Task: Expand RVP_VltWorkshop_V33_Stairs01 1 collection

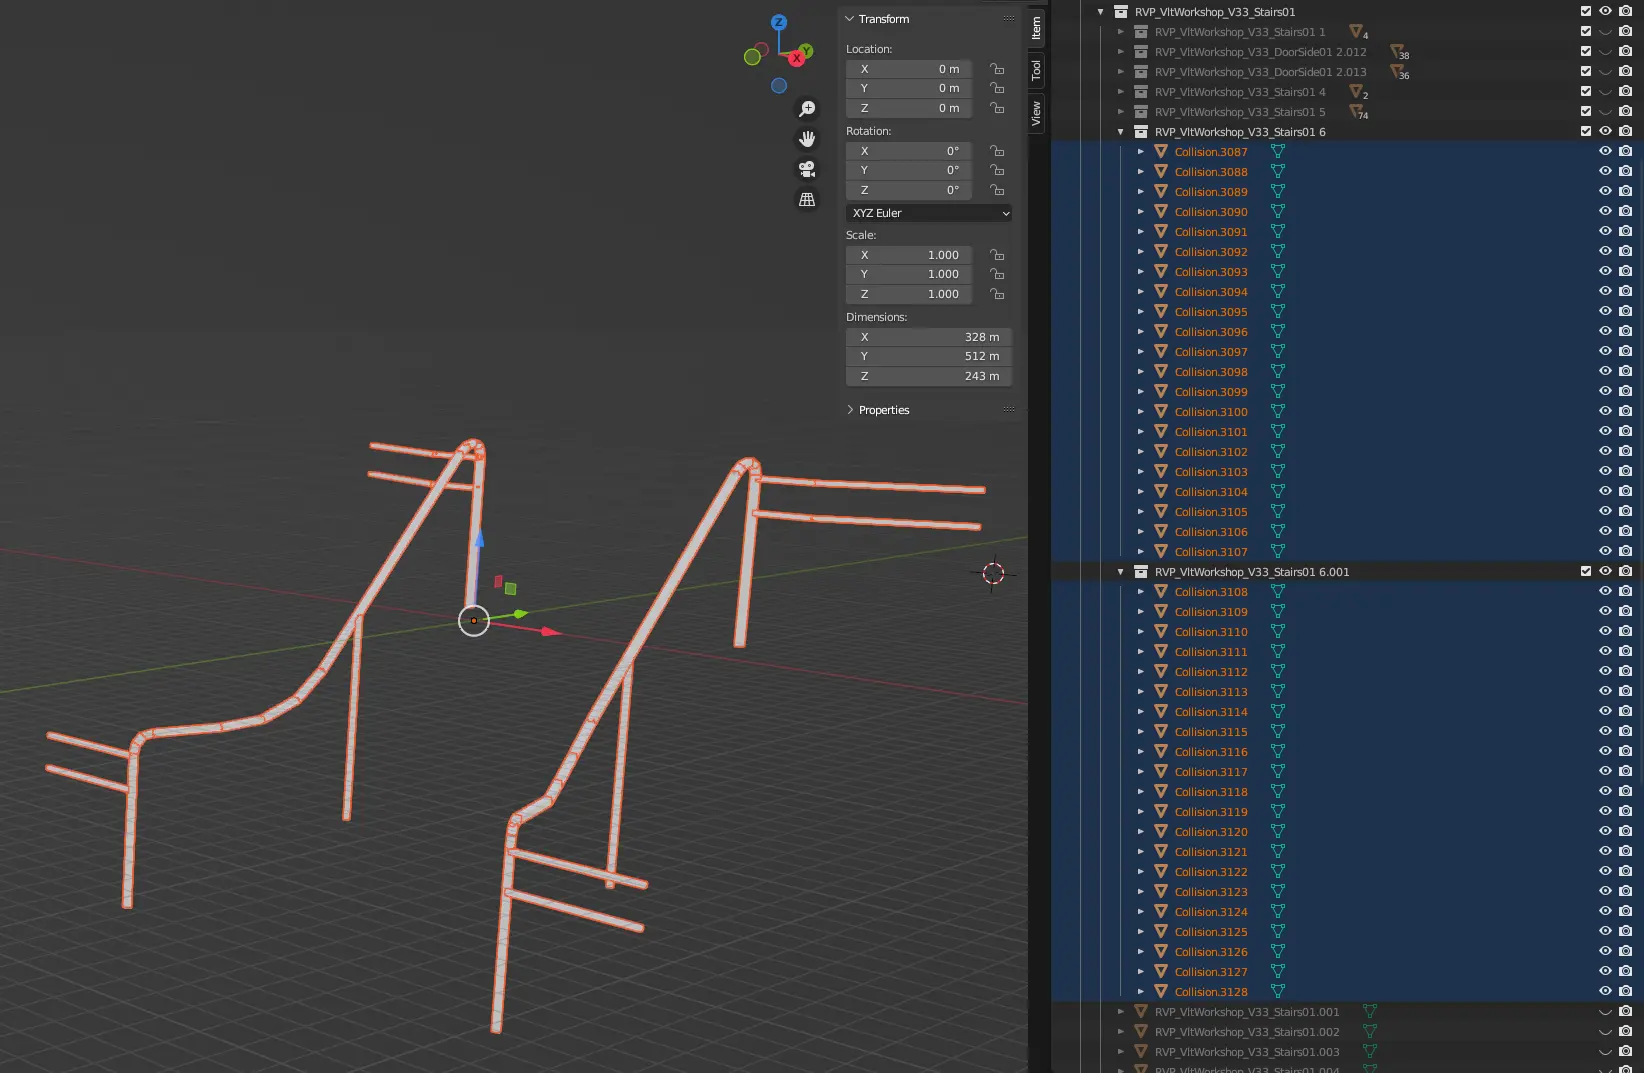Action: [1121, 31]
